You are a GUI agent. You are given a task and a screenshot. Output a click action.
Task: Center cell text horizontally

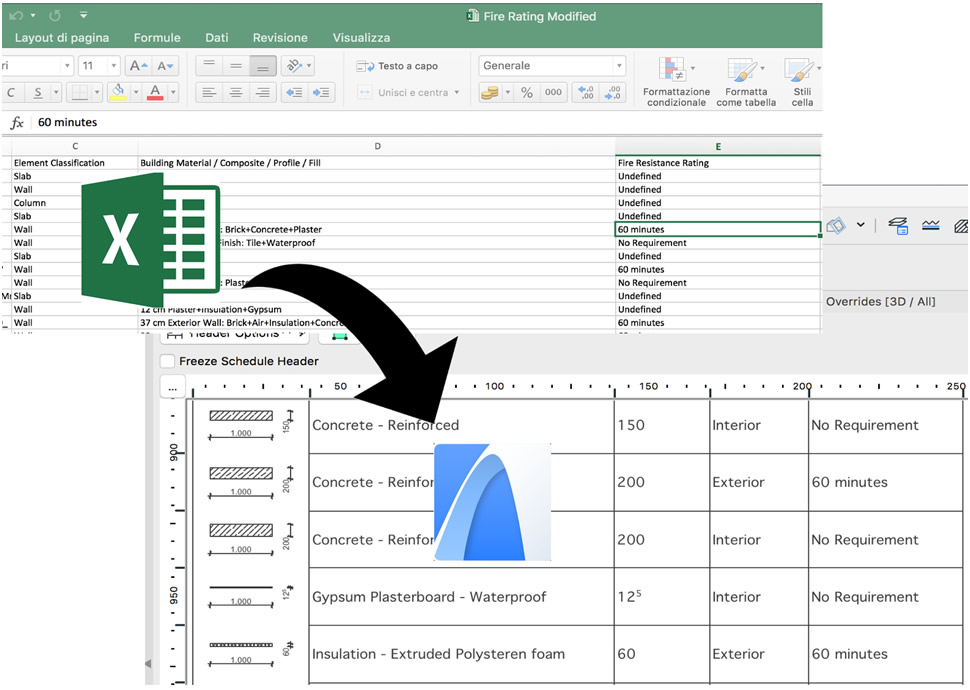click(236, 92)
